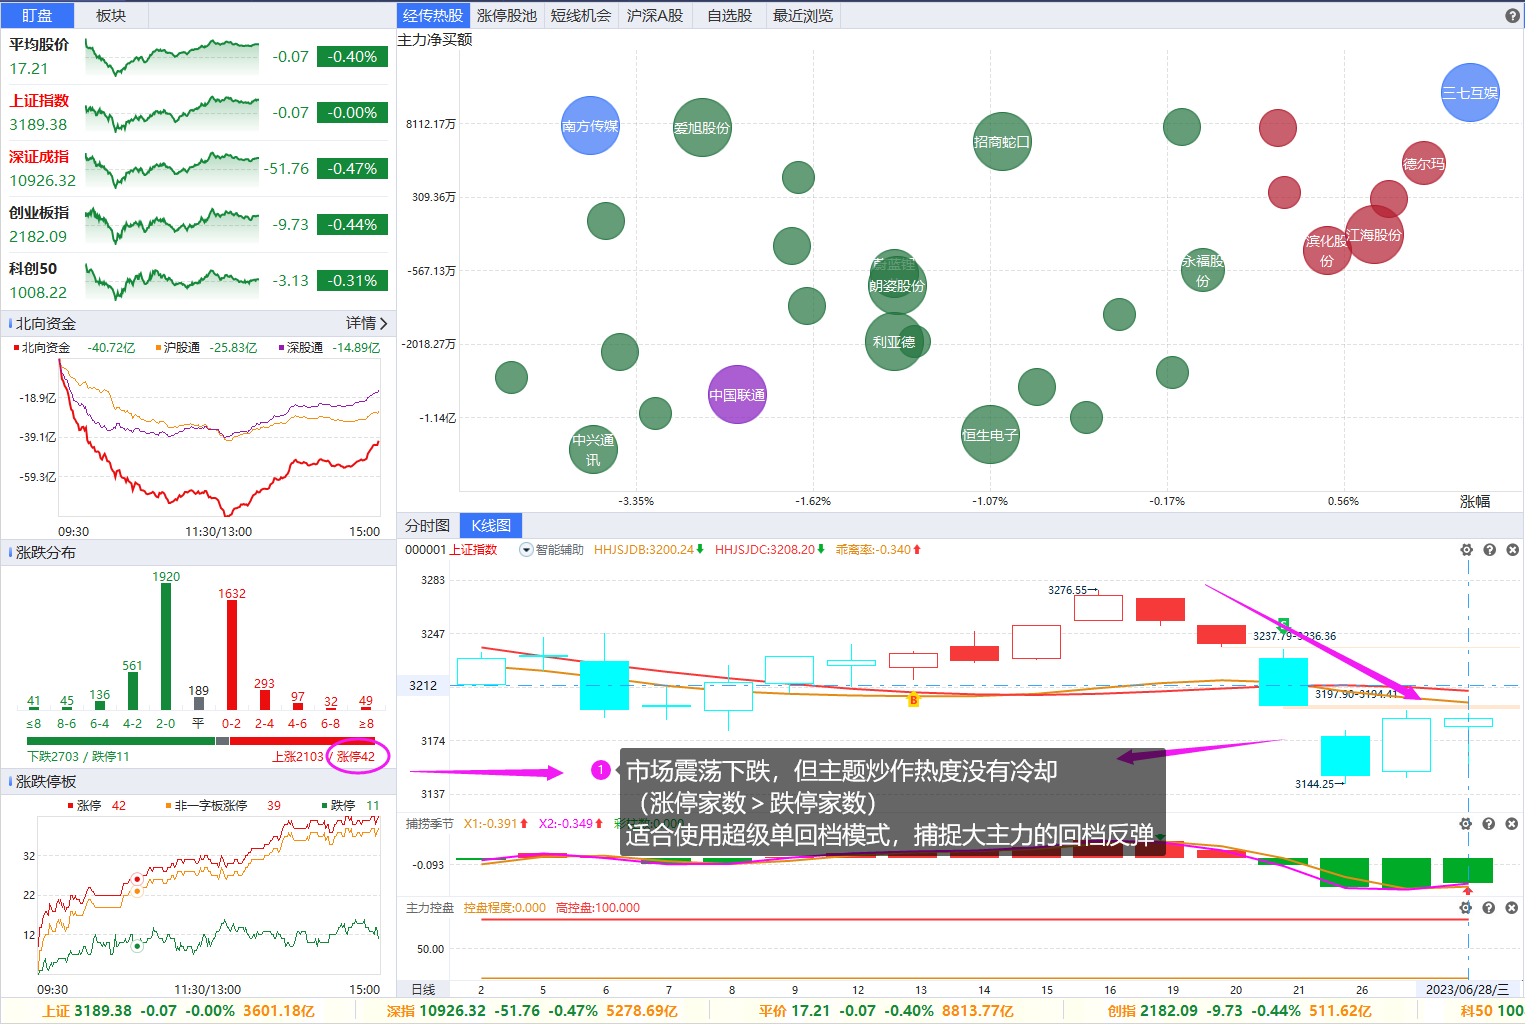The height and width of the screenshot is (1024, 1525).
Task: Click the 平价 17.21 status bar entry
Action: coord(886,1011)
